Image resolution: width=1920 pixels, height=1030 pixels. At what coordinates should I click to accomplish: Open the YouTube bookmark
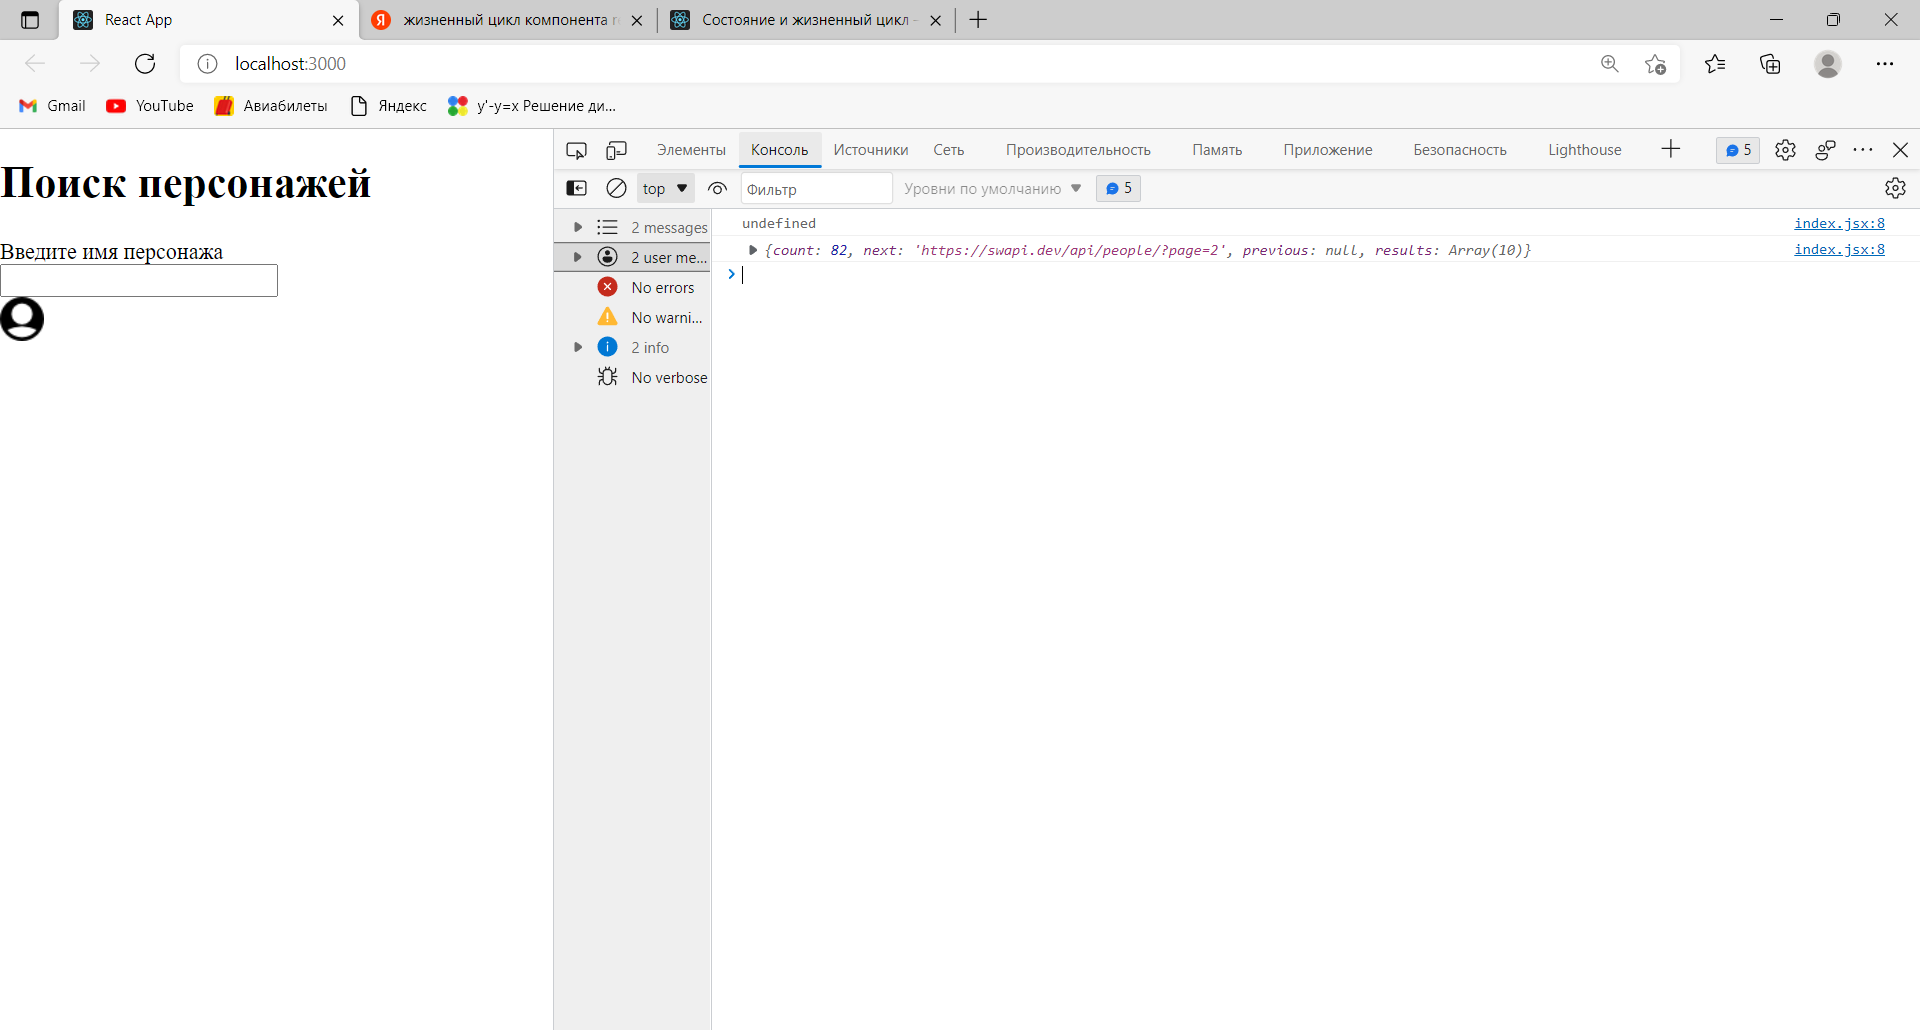click(150, 106)
